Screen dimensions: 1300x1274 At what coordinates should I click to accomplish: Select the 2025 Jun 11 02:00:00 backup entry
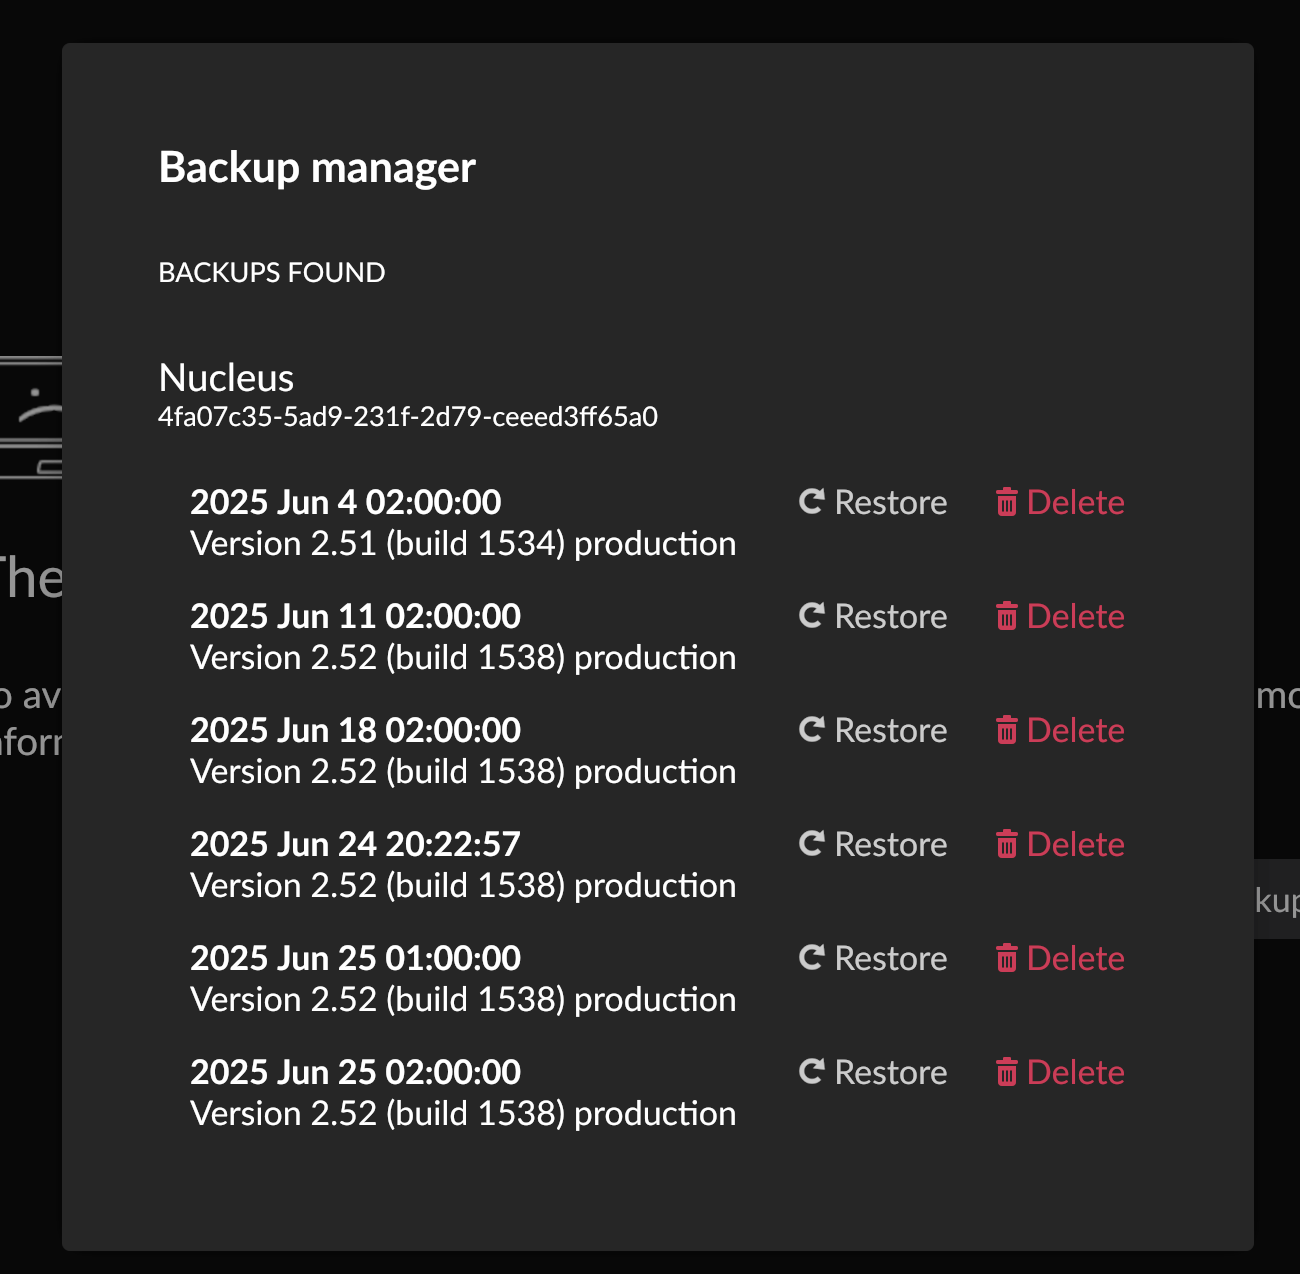pos(355,617)
